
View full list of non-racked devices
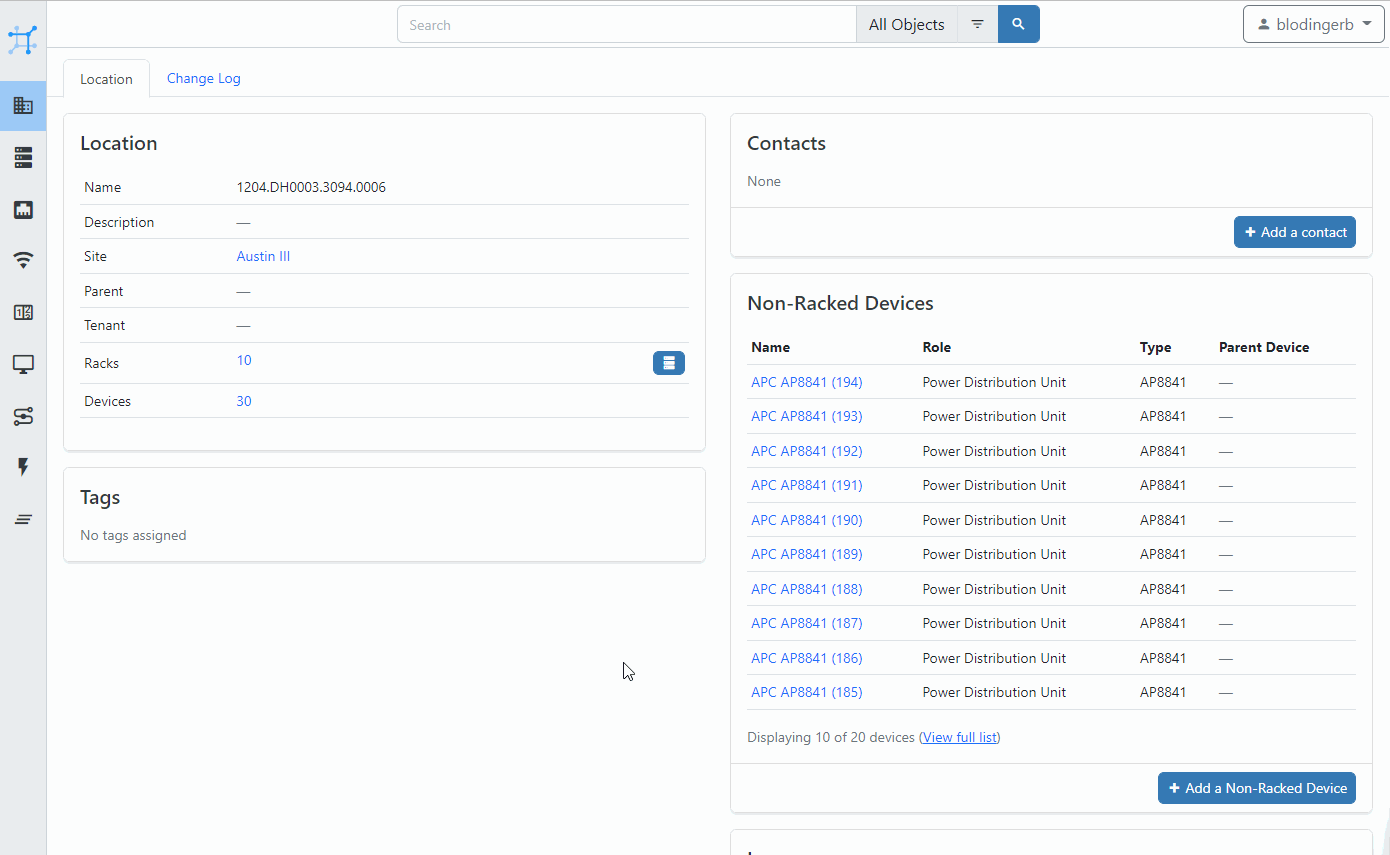(959, 737)
